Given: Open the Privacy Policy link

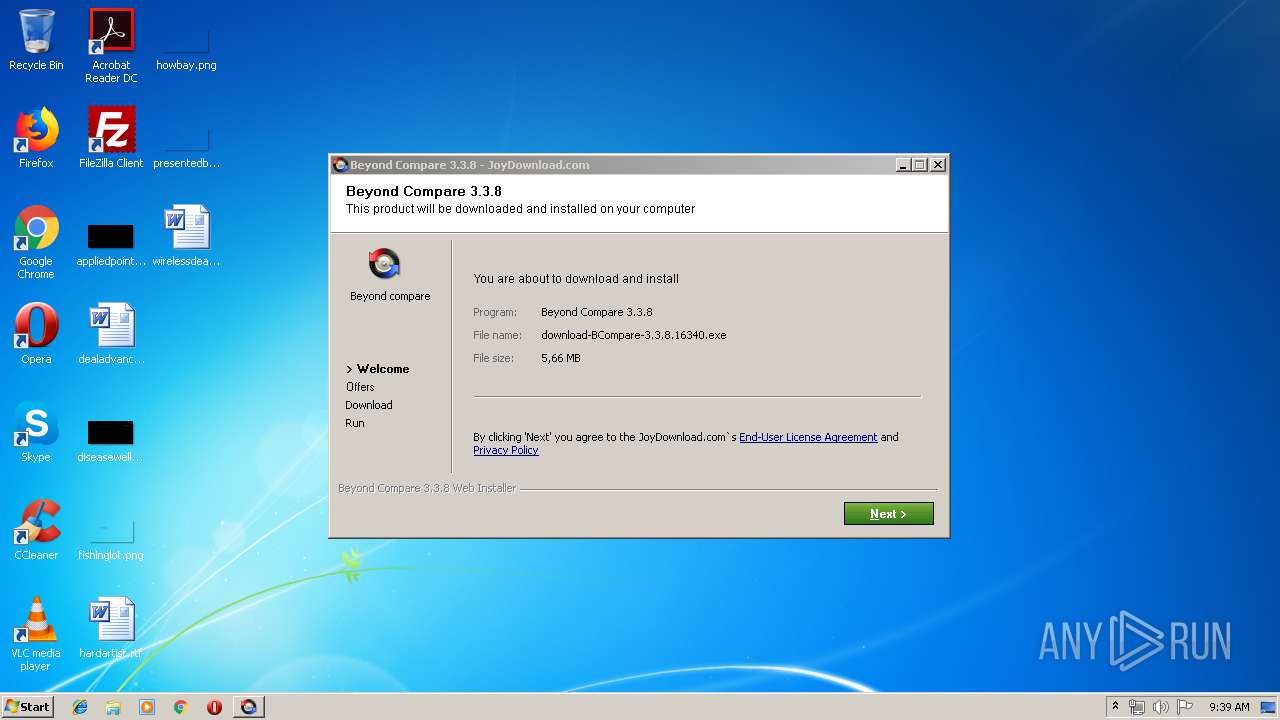Looking at the screenshot, I should 506,450.
